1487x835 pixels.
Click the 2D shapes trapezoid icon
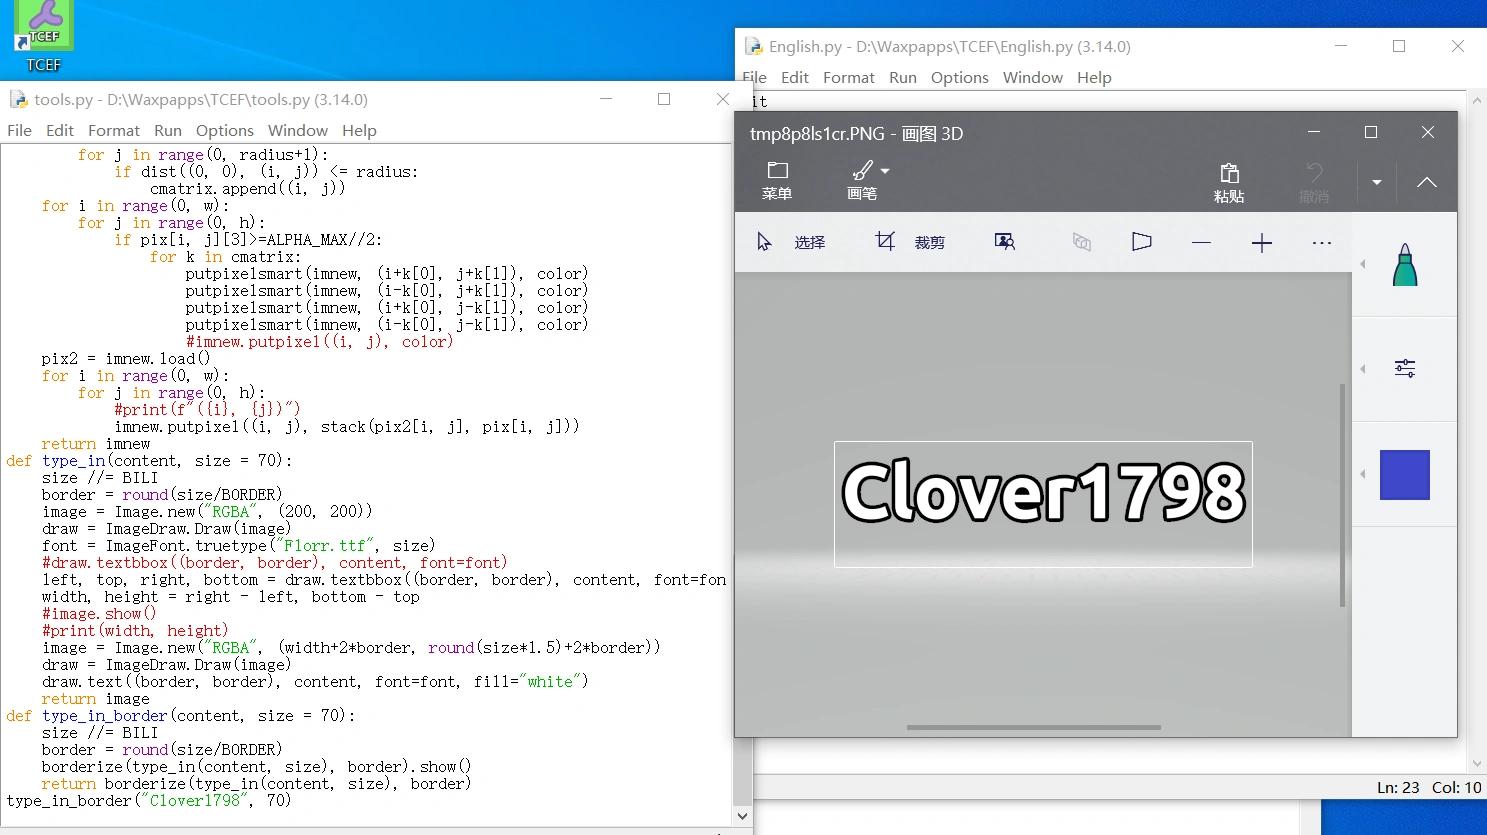coord(1141,241)
